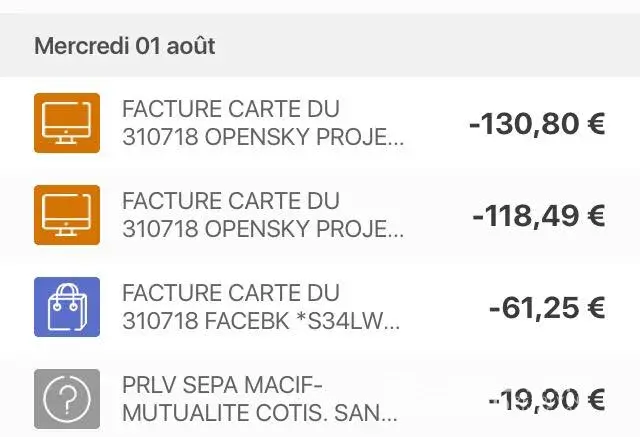Viewport: 640px width, 437px height.
Task: Click the computer icon beside the -118,49 € transaction
Action: click(67, 215)
